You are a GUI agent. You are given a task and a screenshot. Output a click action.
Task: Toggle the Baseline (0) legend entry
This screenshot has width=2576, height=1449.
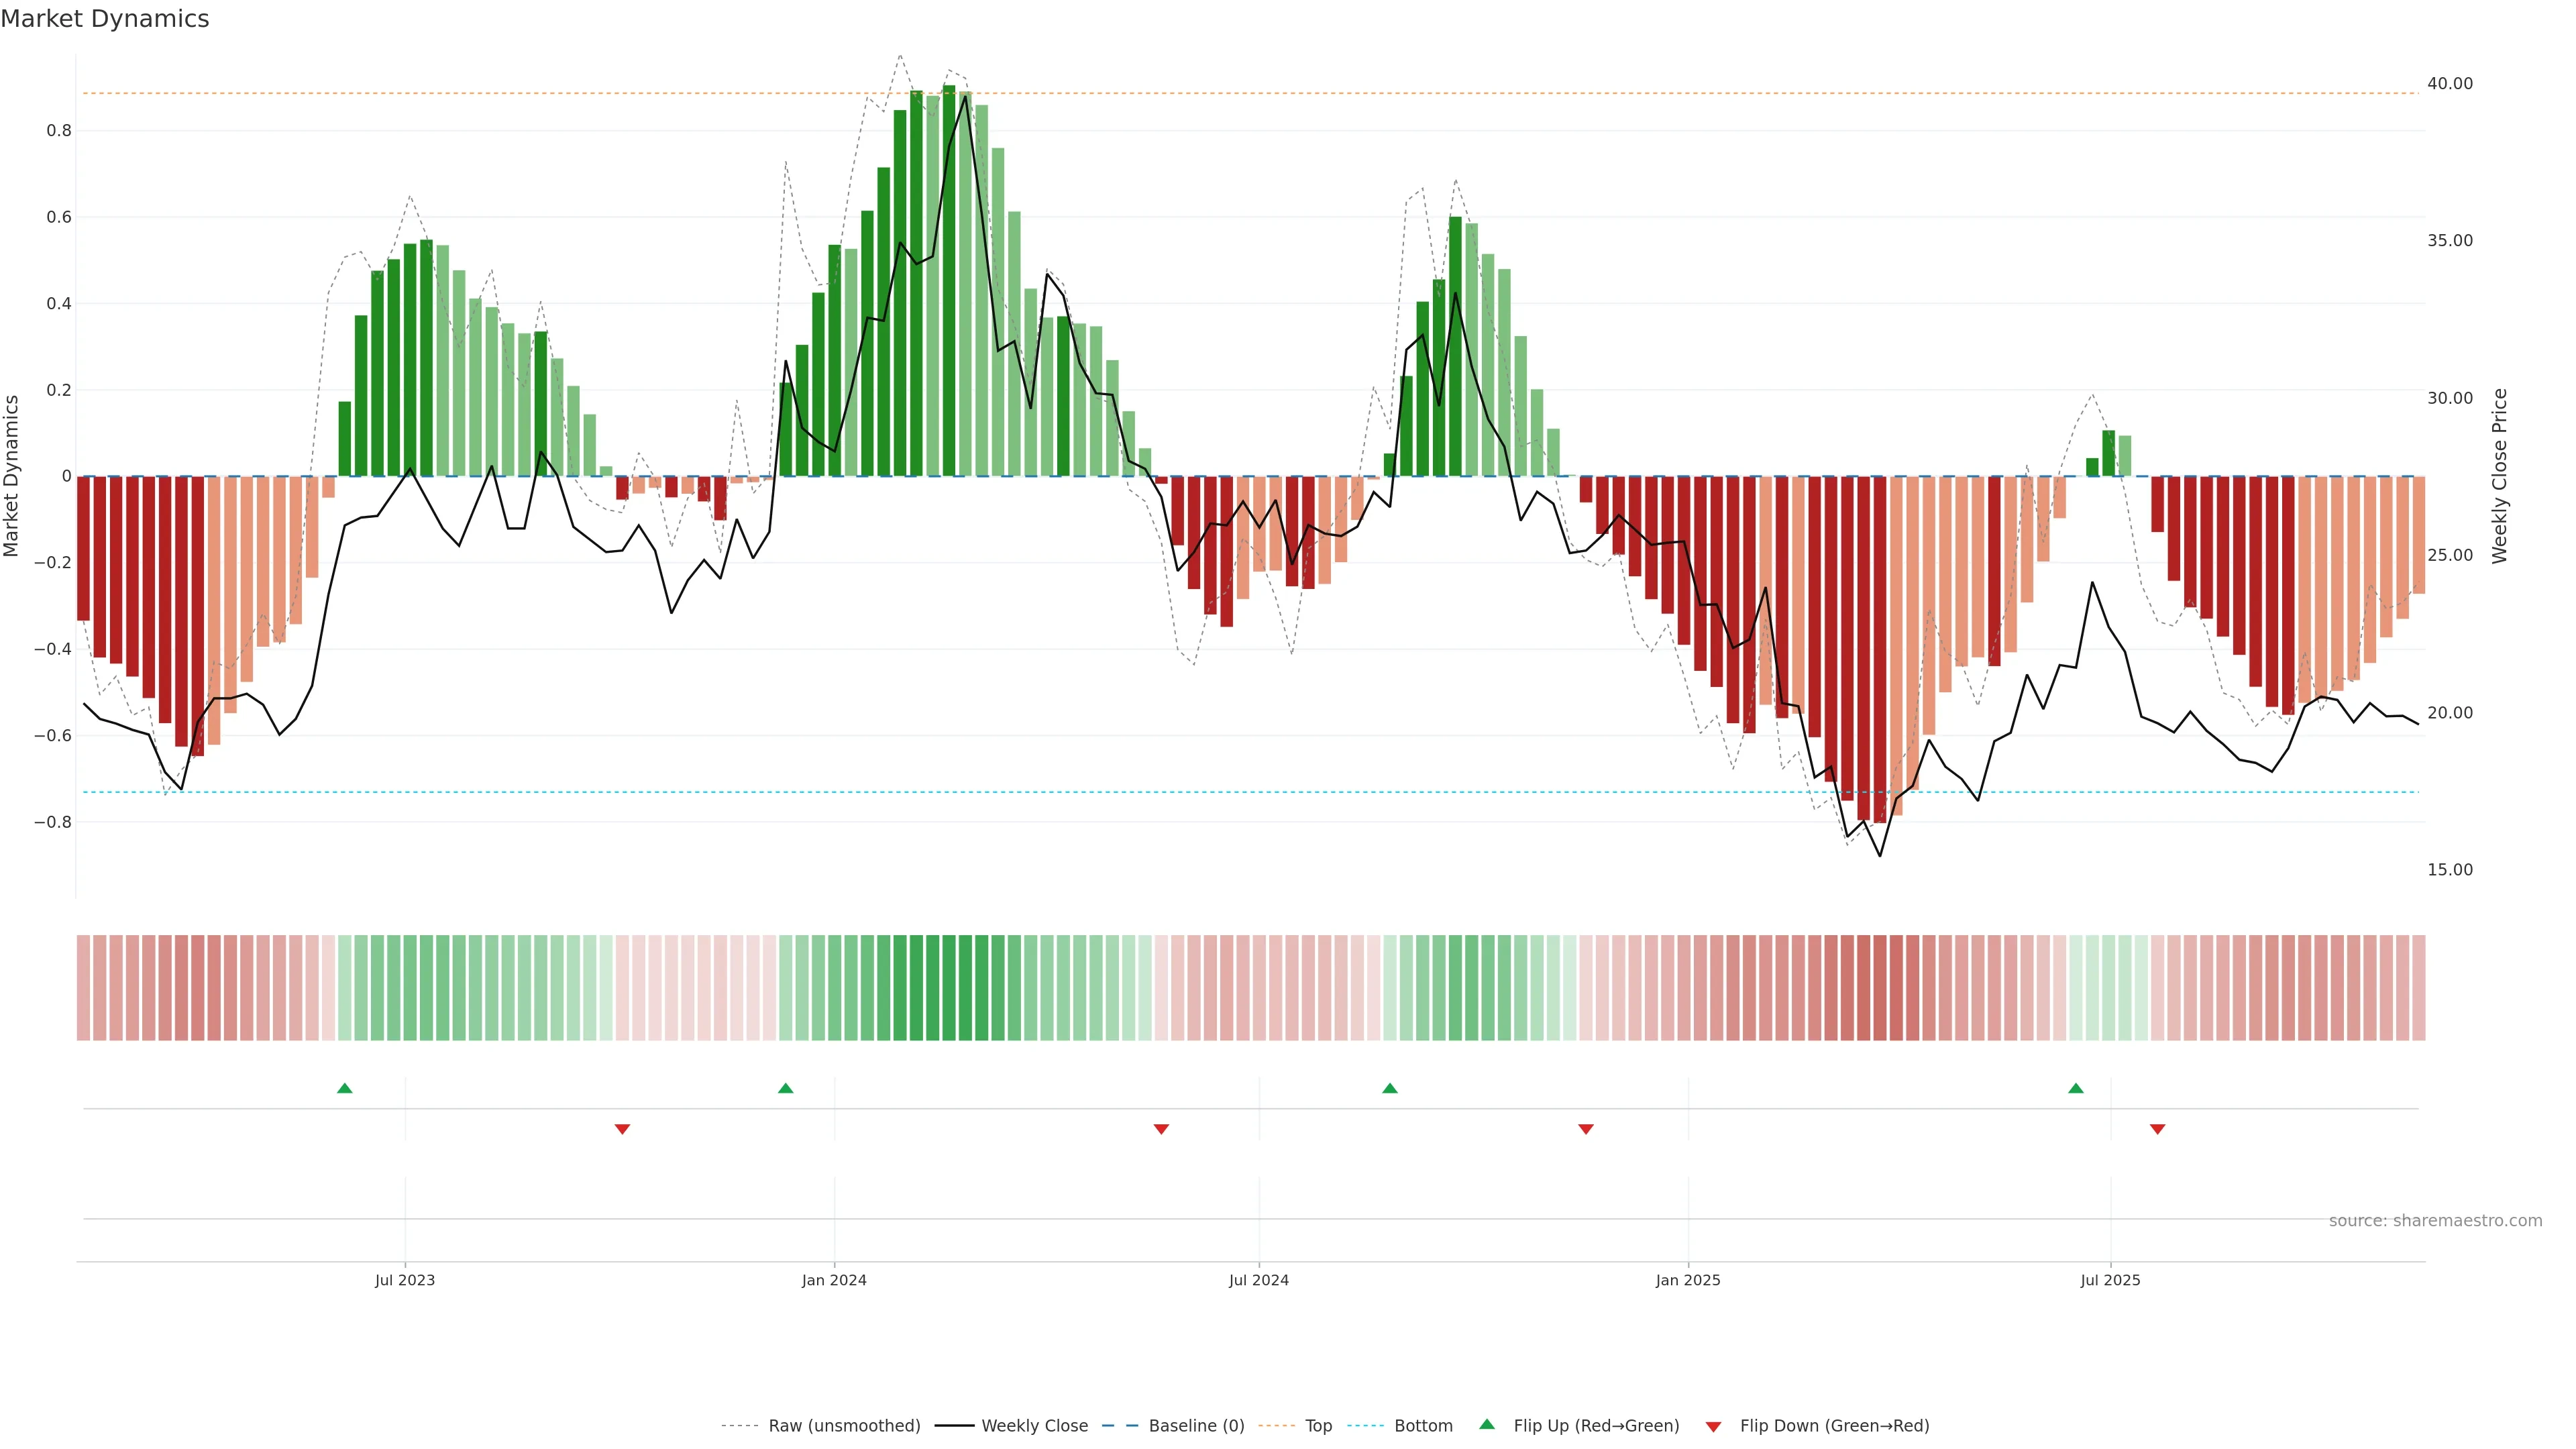pos(1196,1426)
